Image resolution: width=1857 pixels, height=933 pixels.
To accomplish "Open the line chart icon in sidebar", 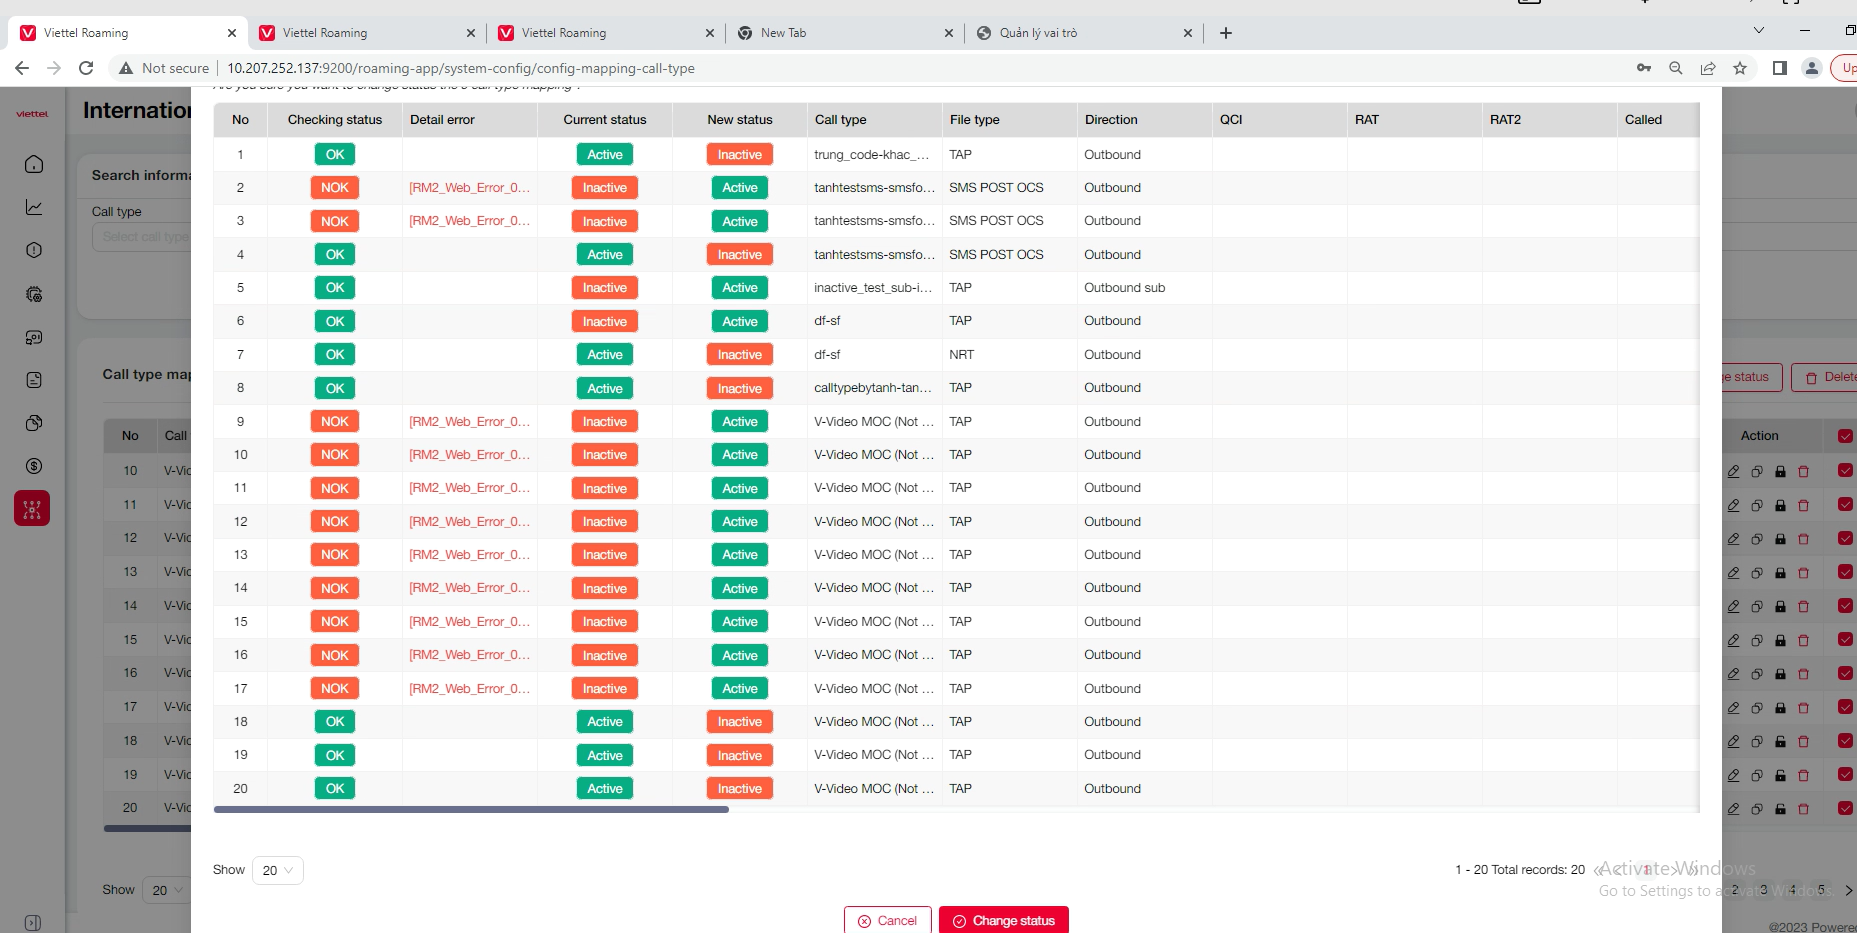I will pyautogui.click(x=33, y=207).
